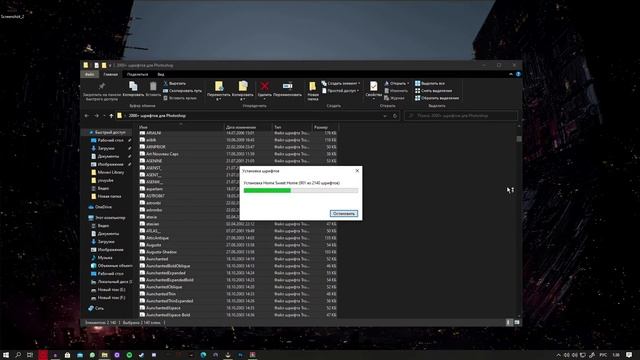Click the Остановить button in font install dialog

pyautogui.click(x=344, y=213)
